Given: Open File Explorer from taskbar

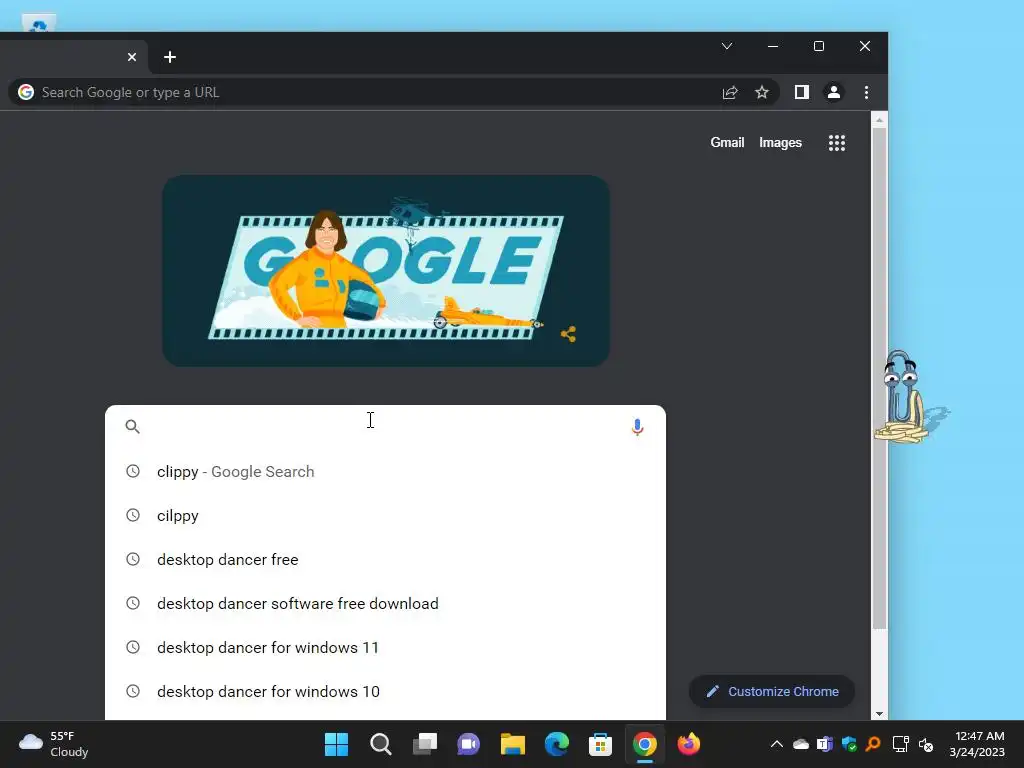Looking at the screenshot, I should click(x=513, y=744).
